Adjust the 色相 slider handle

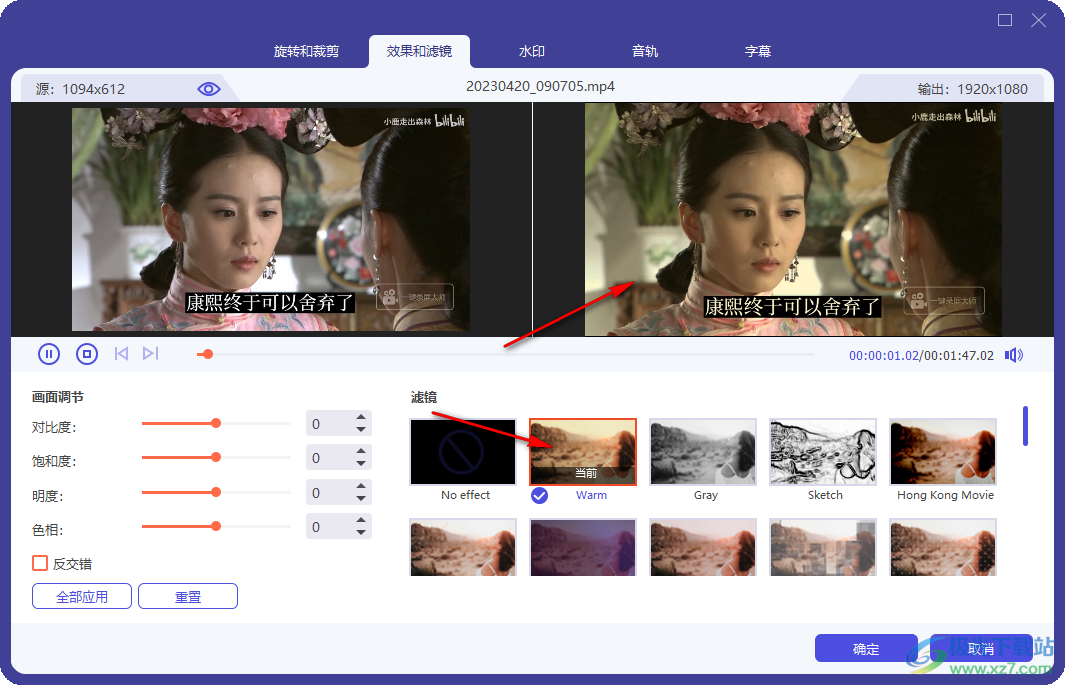point(216,526)
